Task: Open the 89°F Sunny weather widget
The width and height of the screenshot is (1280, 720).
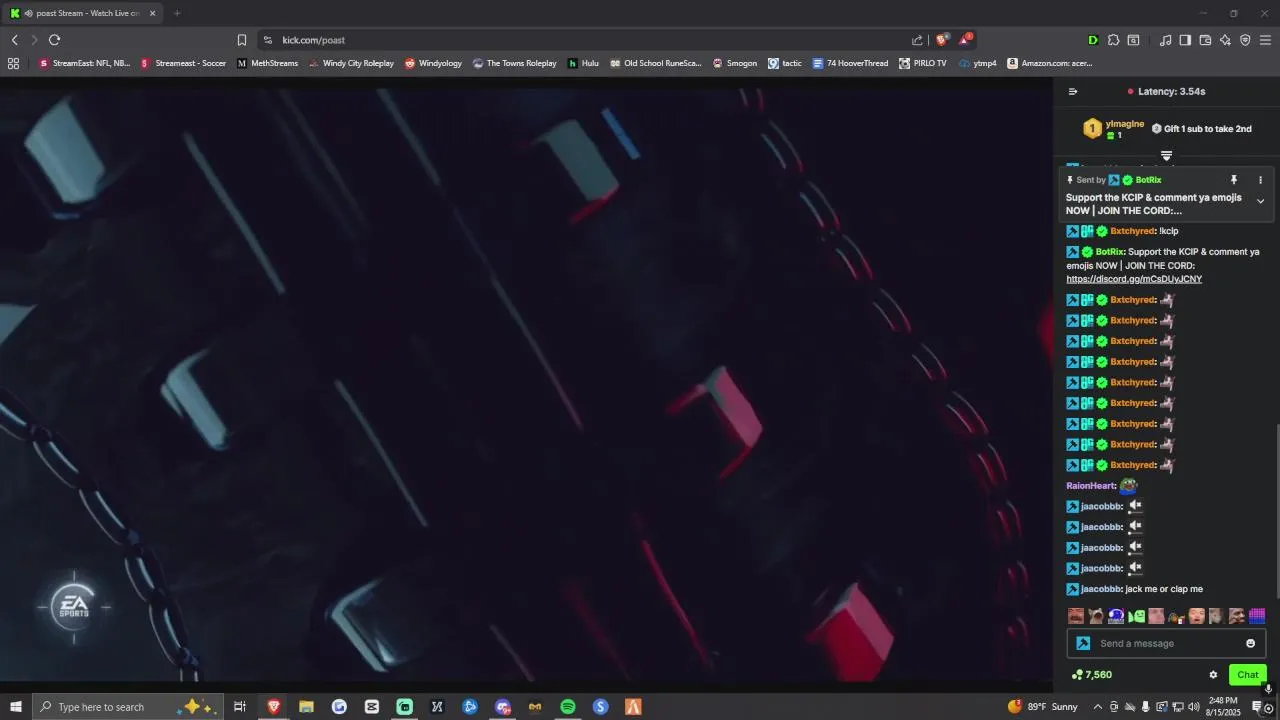Action: (x=1042, y=707)
